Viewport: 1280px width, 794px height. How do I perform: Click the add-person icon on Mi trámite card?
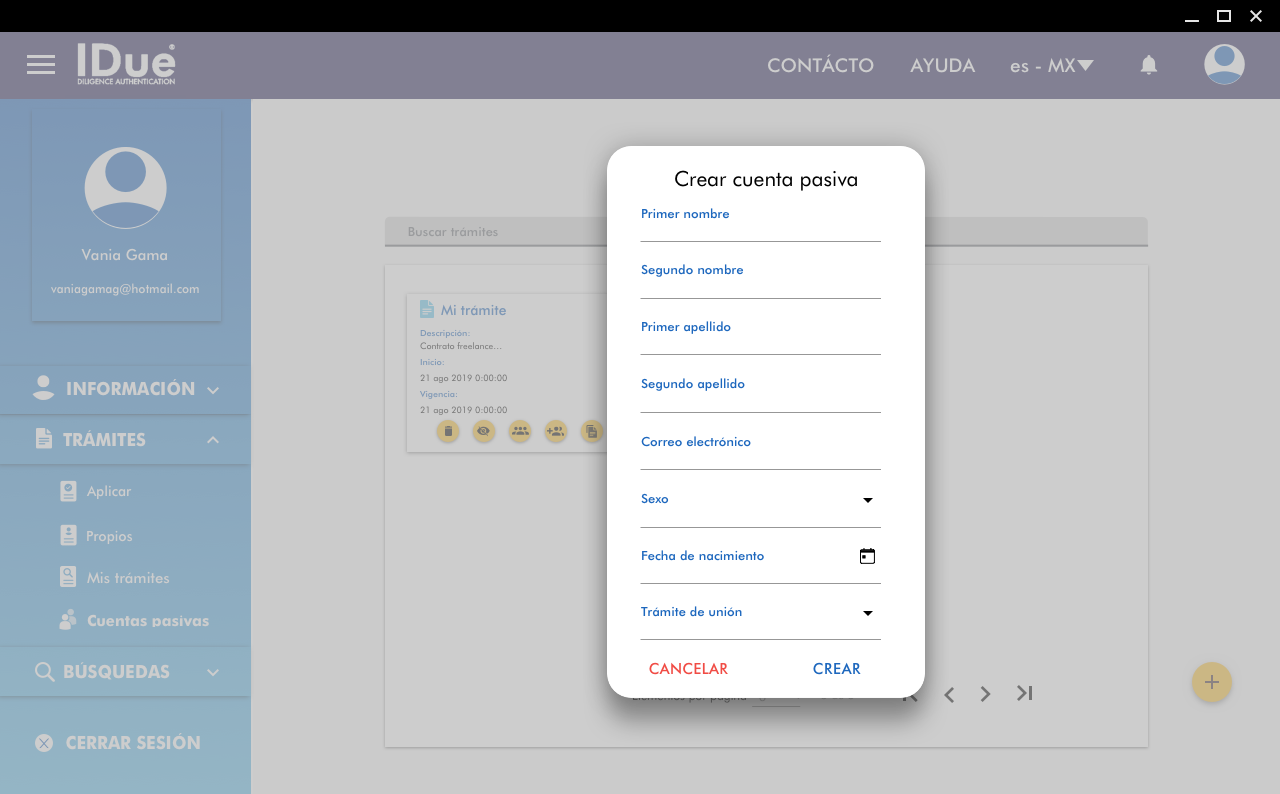click(556, 431)
